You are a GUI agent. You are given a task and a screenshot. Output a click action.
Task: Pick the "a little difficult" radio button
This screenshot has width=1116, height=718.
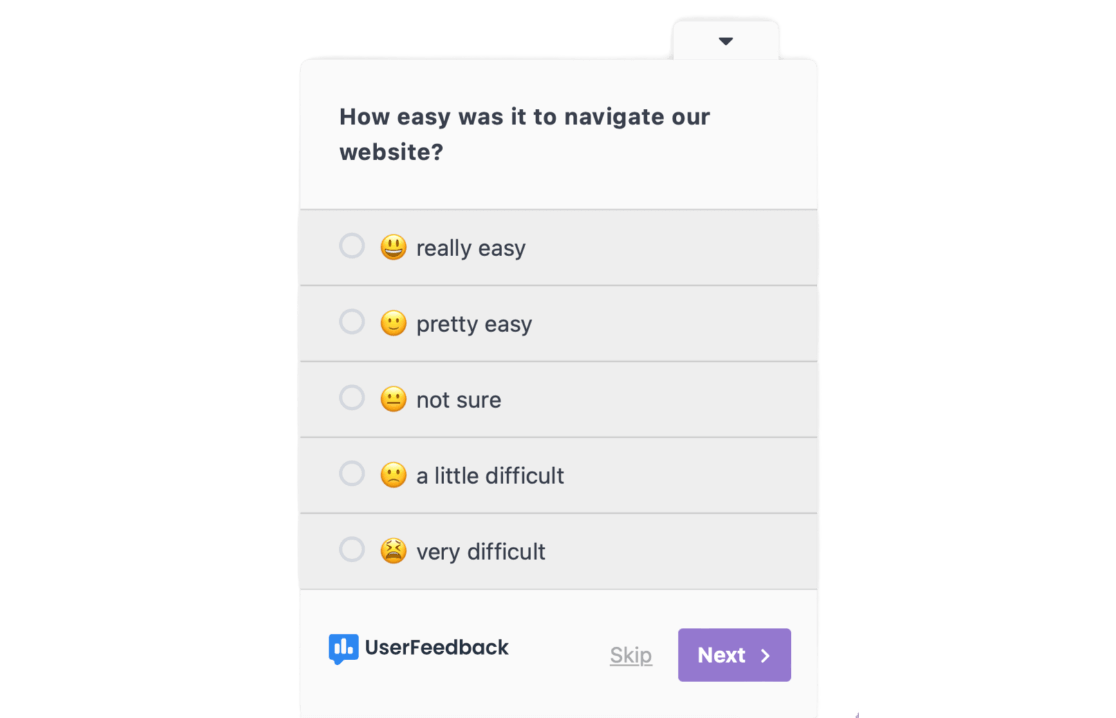[x=352, y=474]
